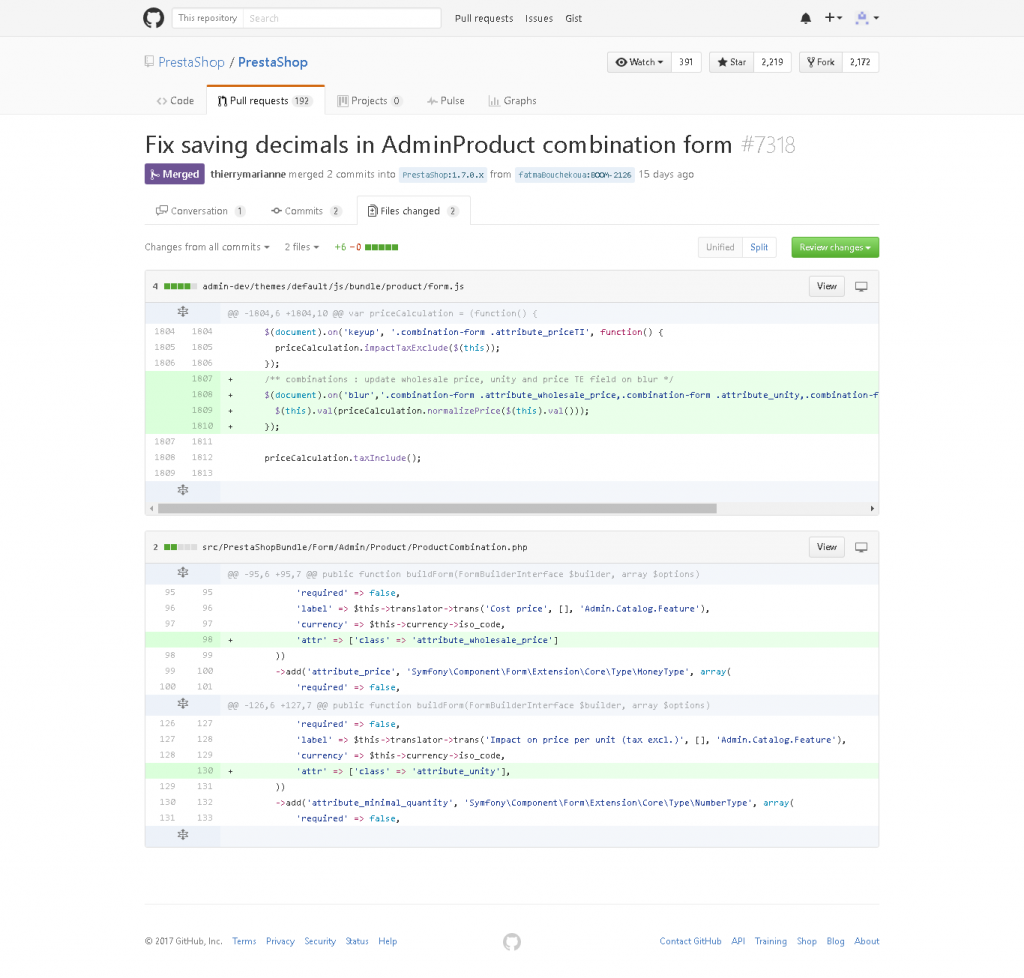Open the Changes from all commits dropdown

207,246
